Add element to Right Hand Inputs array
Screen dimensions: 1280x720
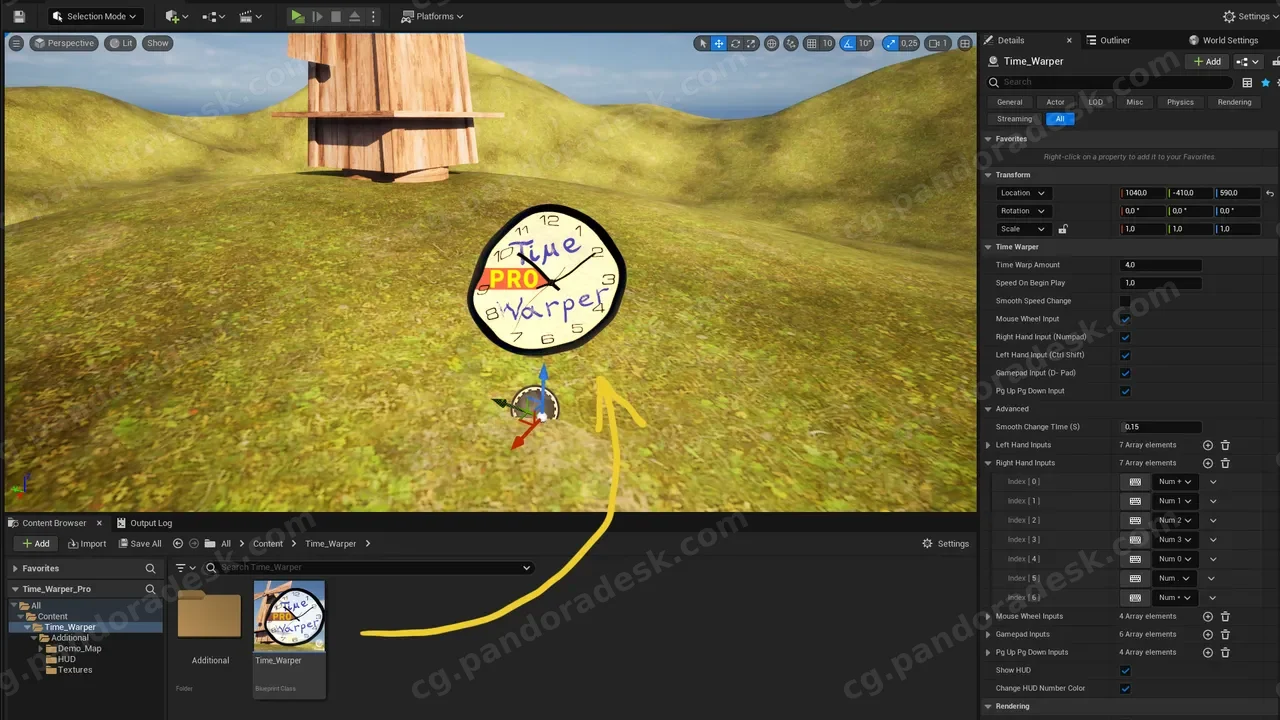tap(1208, 463)
